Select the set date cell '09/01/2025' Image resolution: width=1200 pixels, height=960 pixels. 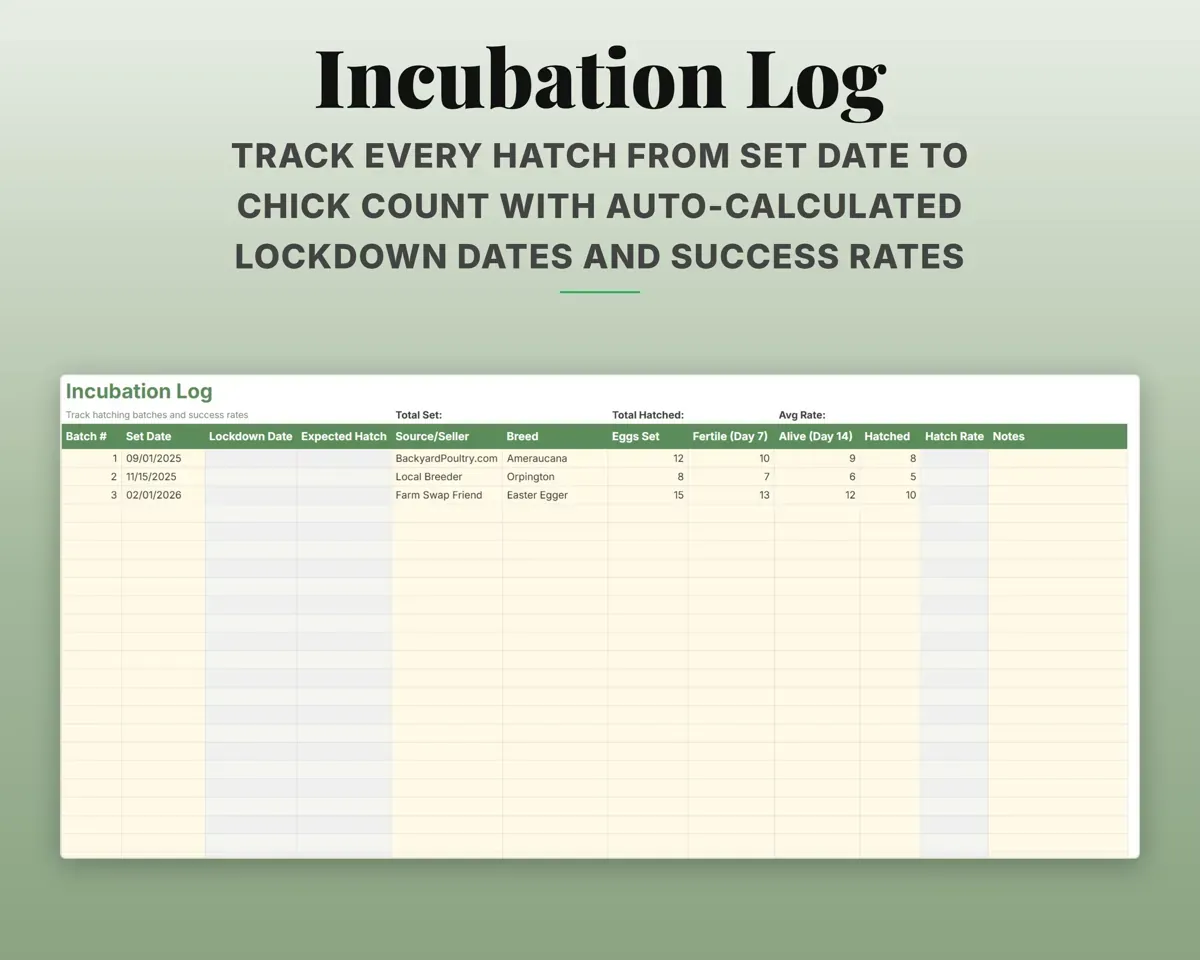pos(163,458)
